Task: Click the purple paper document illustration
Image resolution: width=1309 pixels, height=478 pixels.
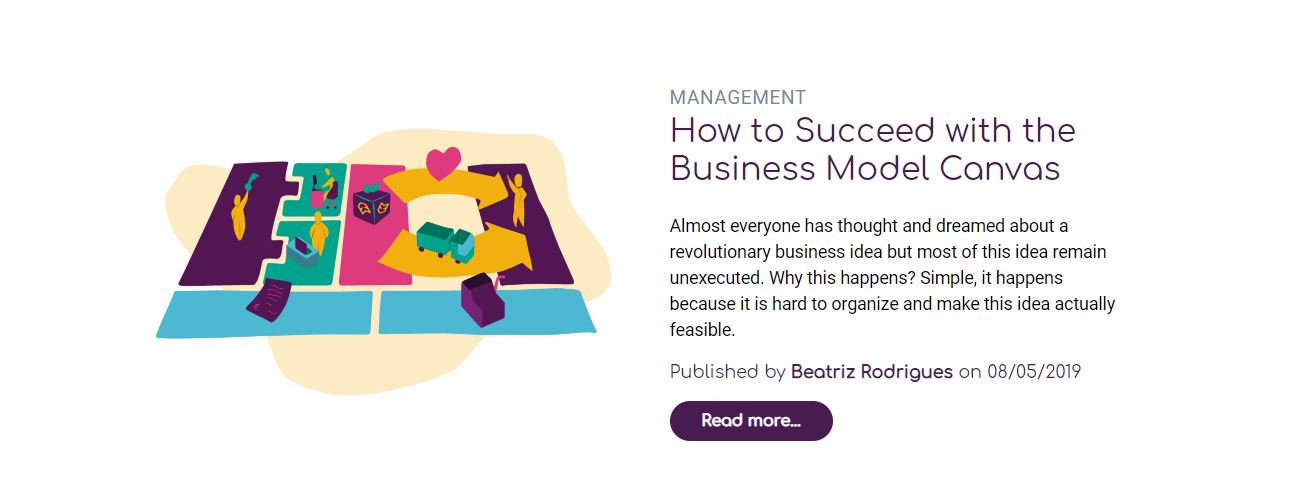Action: coord(269,300)
